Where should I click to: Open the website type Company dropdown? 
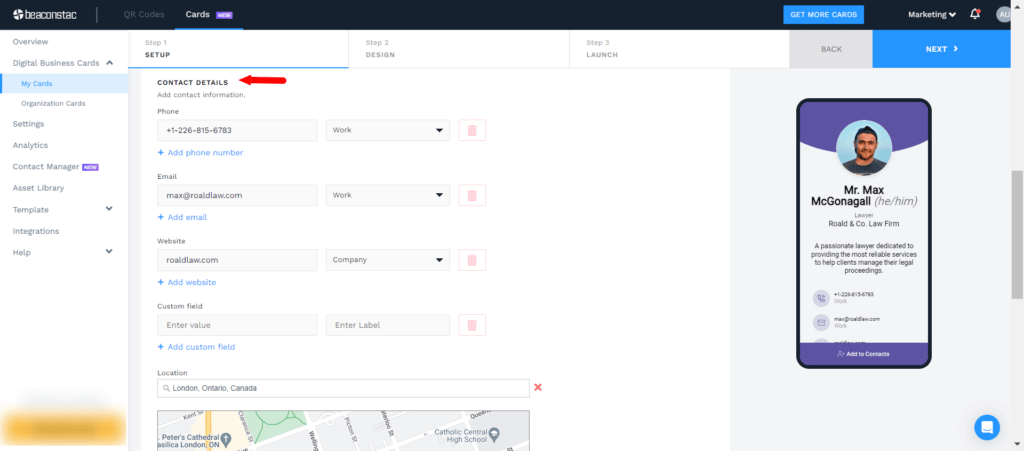[x=388, y=260]
